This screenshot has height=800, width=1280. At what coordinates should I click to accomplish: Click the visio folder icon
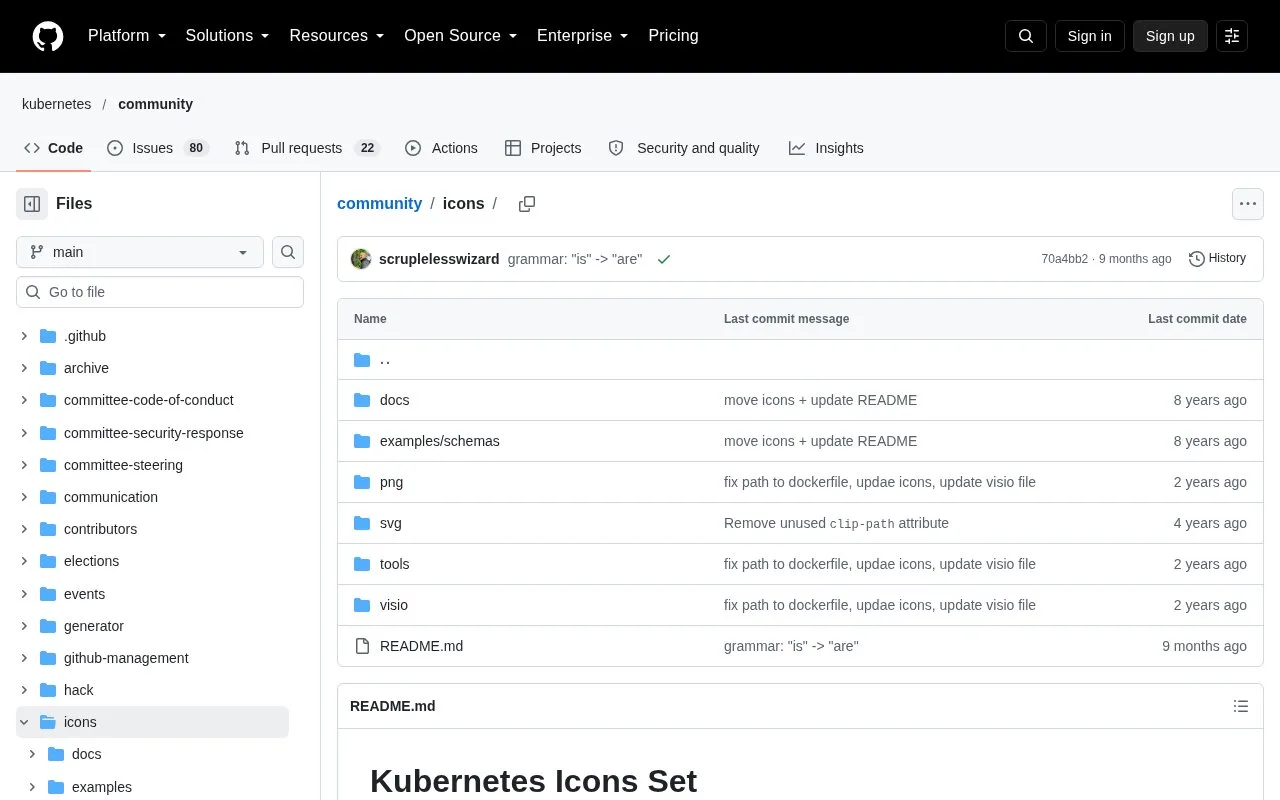[362, 605]
